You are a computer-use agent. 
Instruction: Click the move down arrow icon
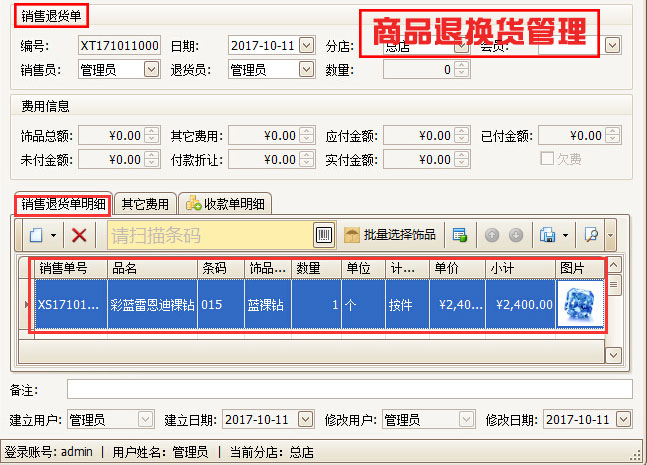tap(516, 235)
